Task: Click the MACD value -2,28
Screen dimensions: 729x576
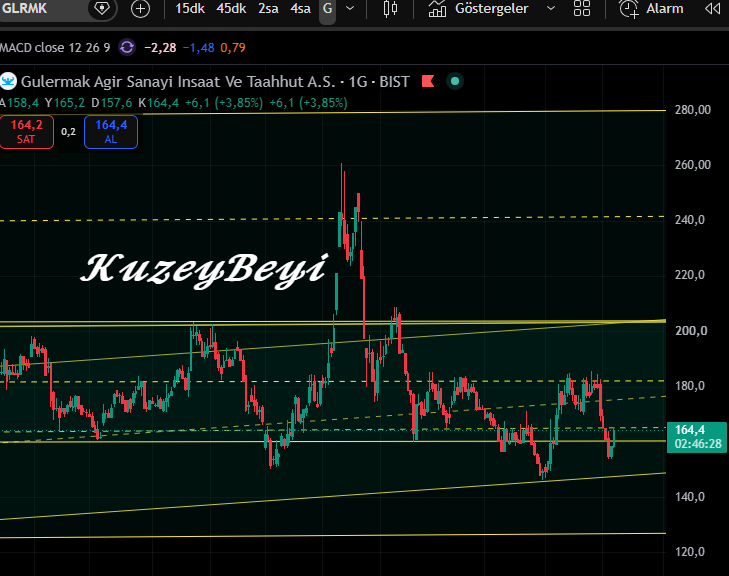Action: 160,48
